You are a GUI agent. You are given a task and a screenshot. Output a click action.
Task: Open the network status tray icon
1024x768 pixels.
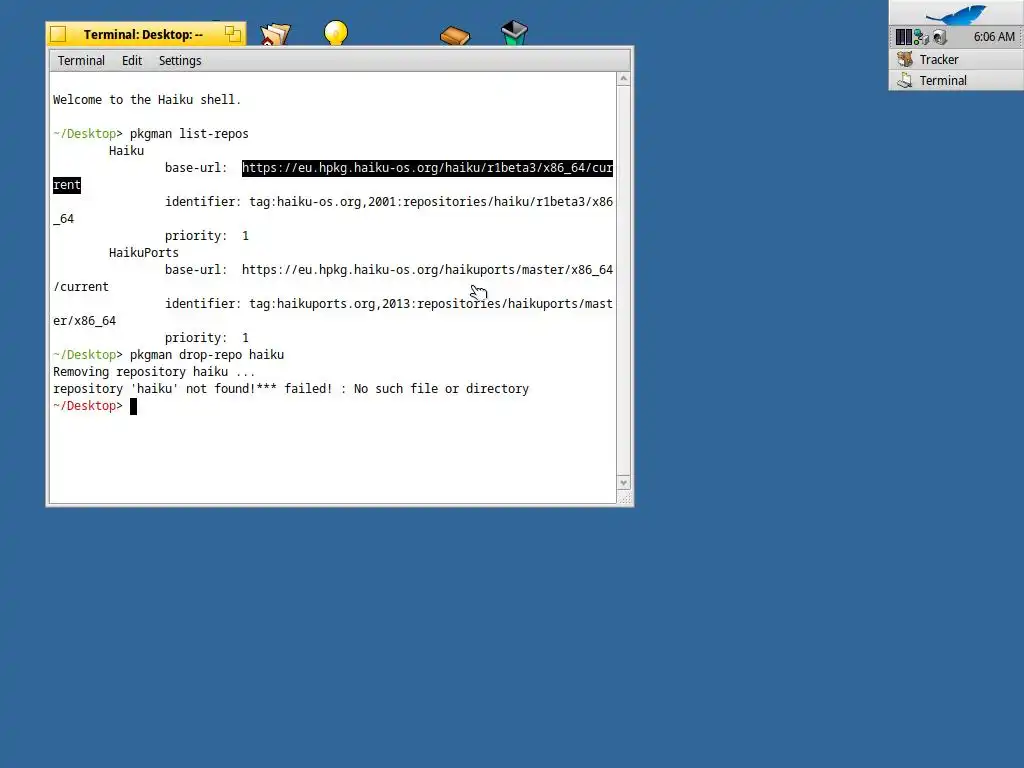point(921,37)
